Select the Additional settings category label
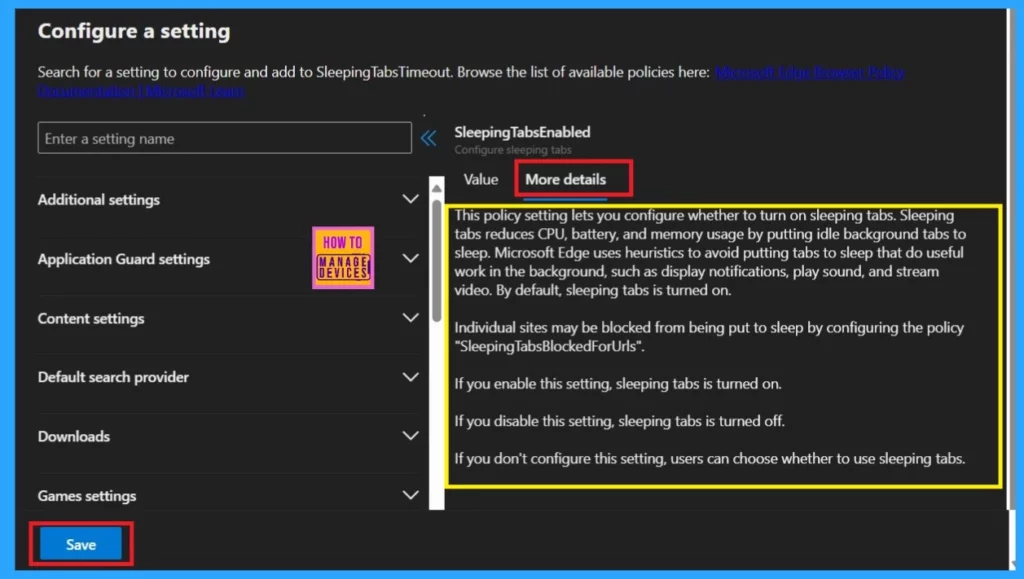The width and height of the screenshot is (1024, 579). coord(99,200)
